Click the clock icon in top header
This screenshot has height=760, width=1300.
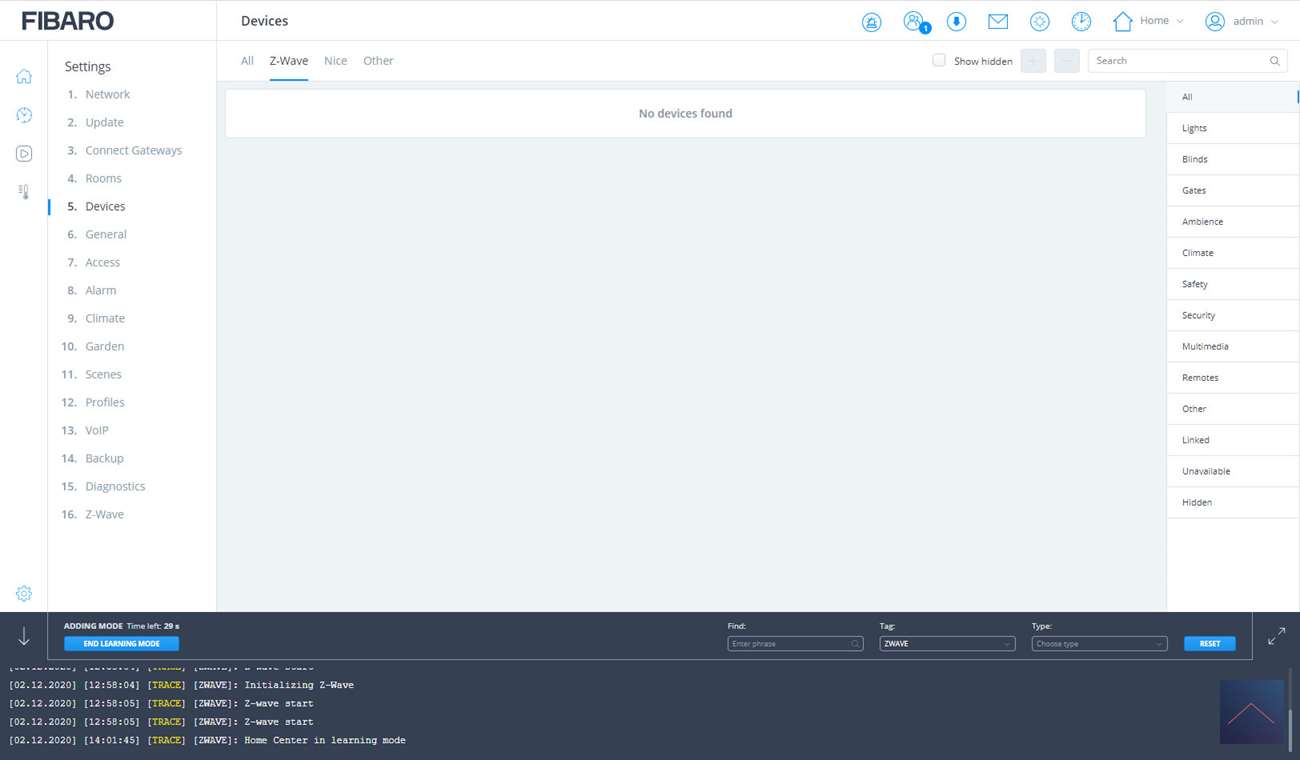click(1081, 21)
